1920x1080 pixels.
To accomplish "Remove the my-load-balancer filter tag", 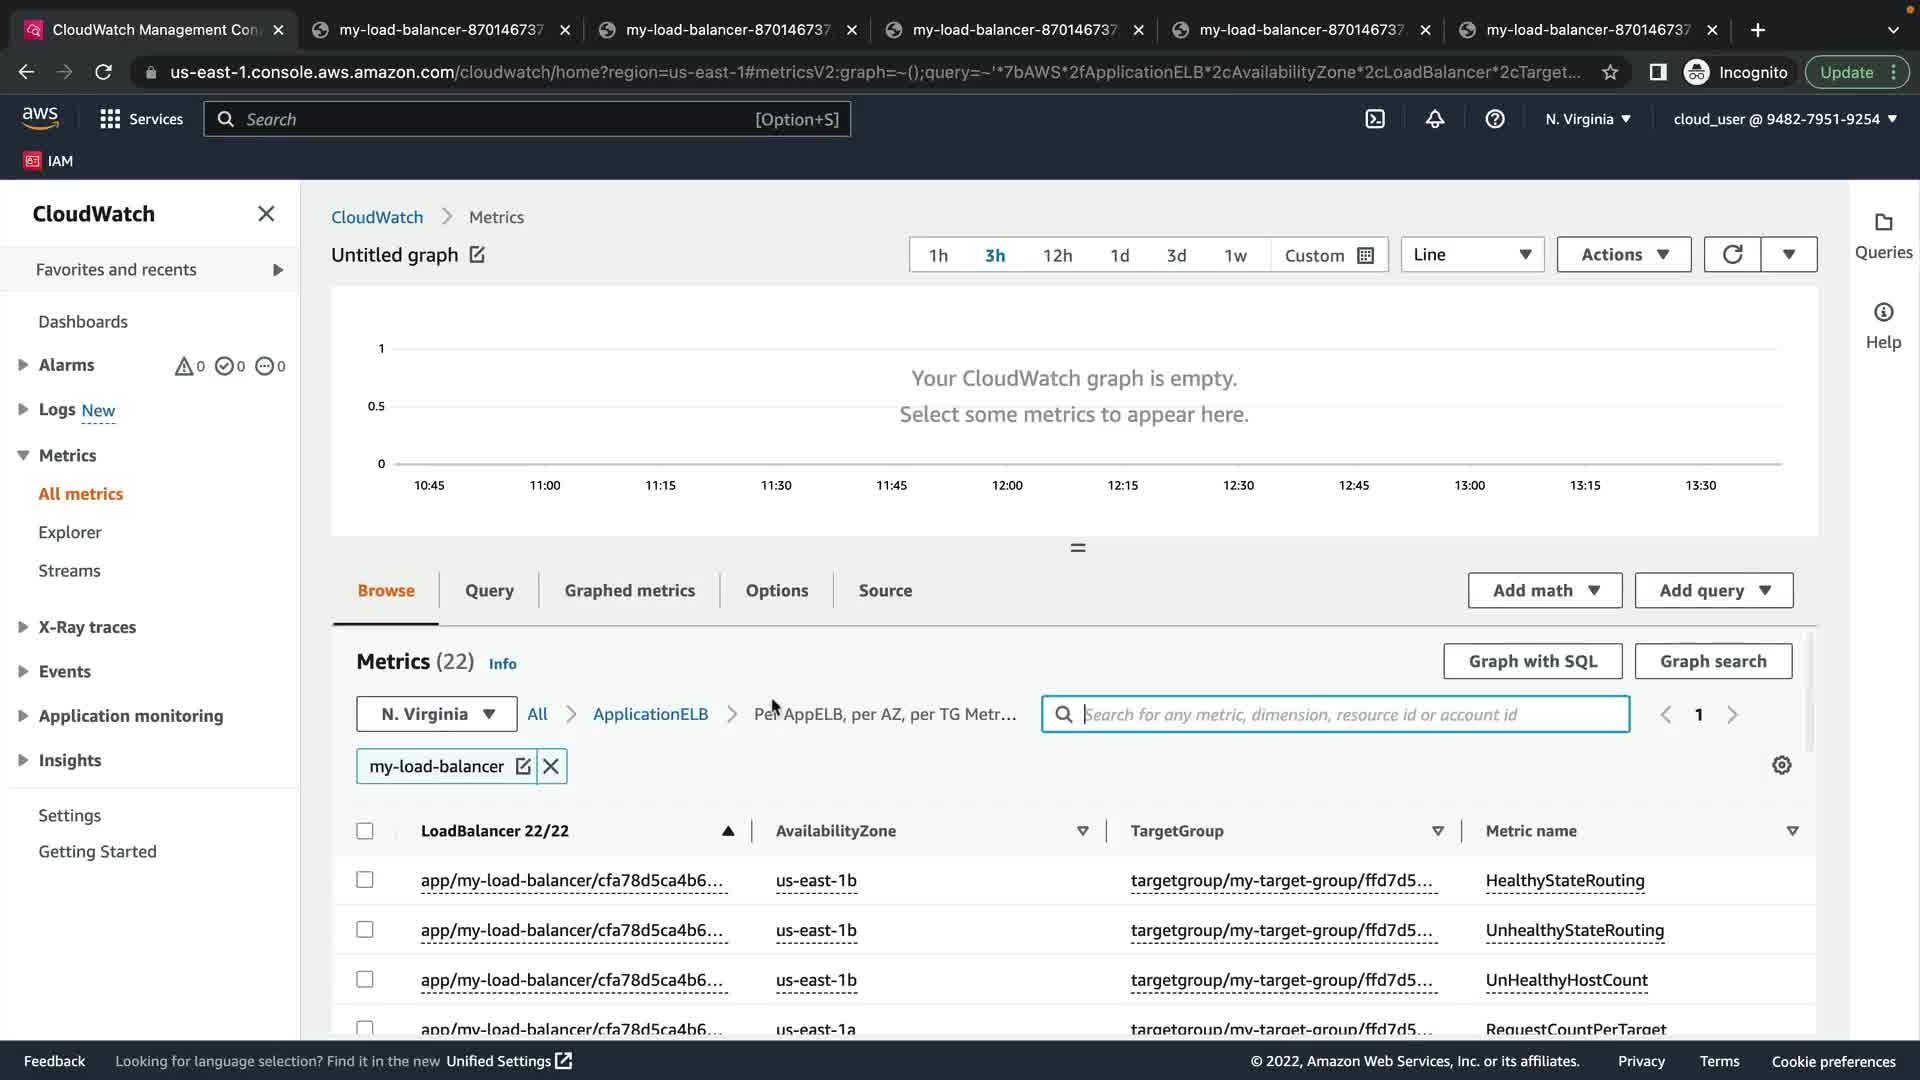I will (x=551, y=766).
